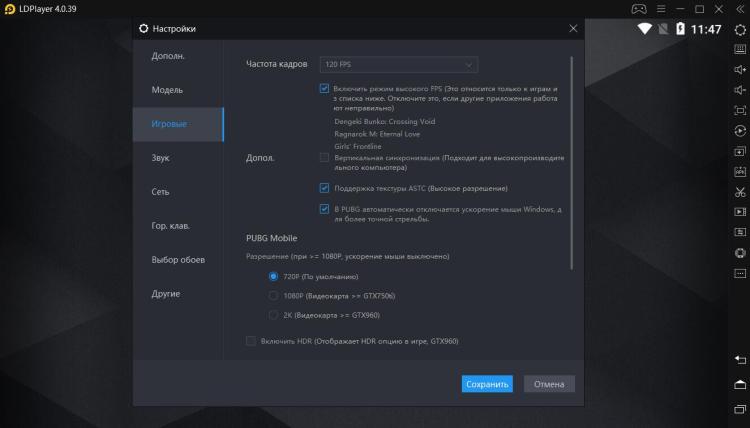Toggle PUBG mouse acceleration checkbox
This screenshot has height=428, width=750.
pos(324,209)
